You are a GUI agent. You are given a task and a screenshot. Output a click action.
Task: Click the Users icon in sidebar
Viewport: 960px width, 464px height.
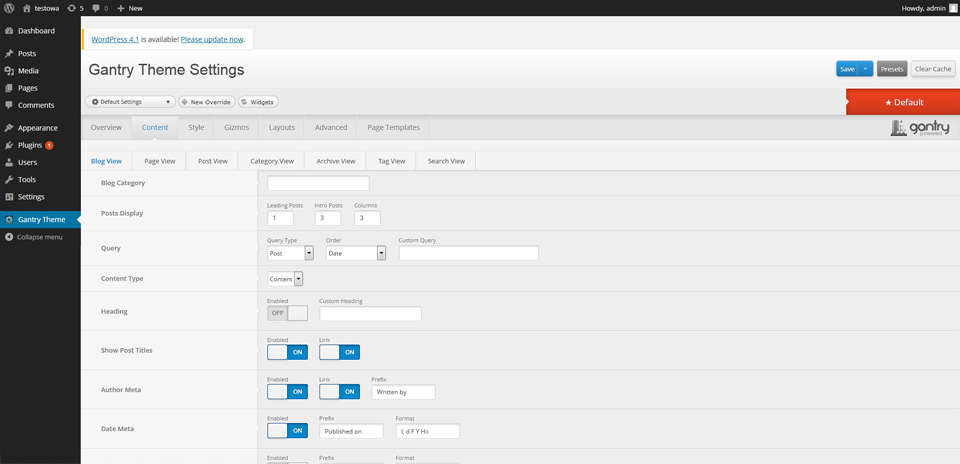point(9,162)
